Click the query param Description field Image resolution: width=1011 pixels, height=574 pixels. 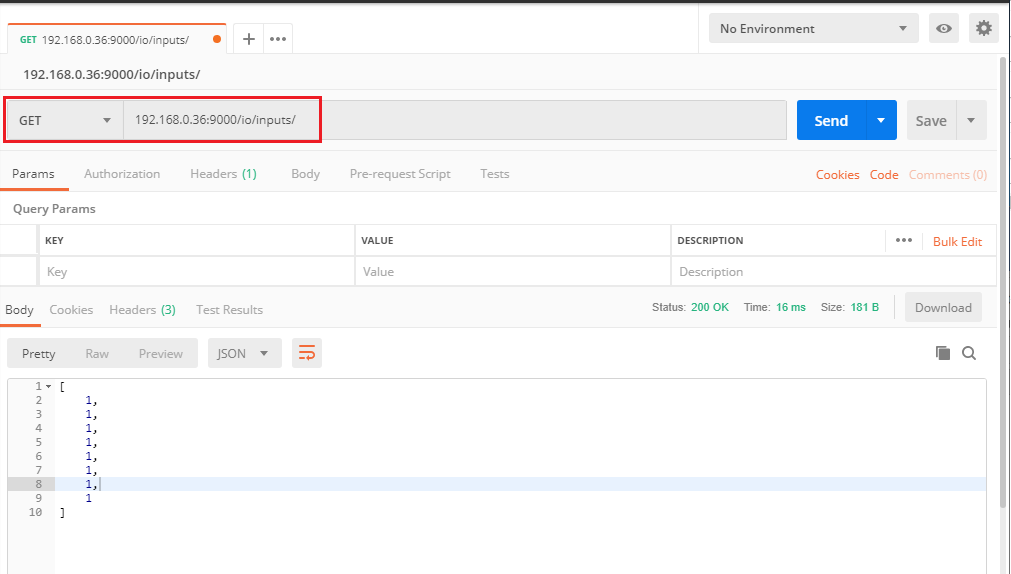point(834,272)
